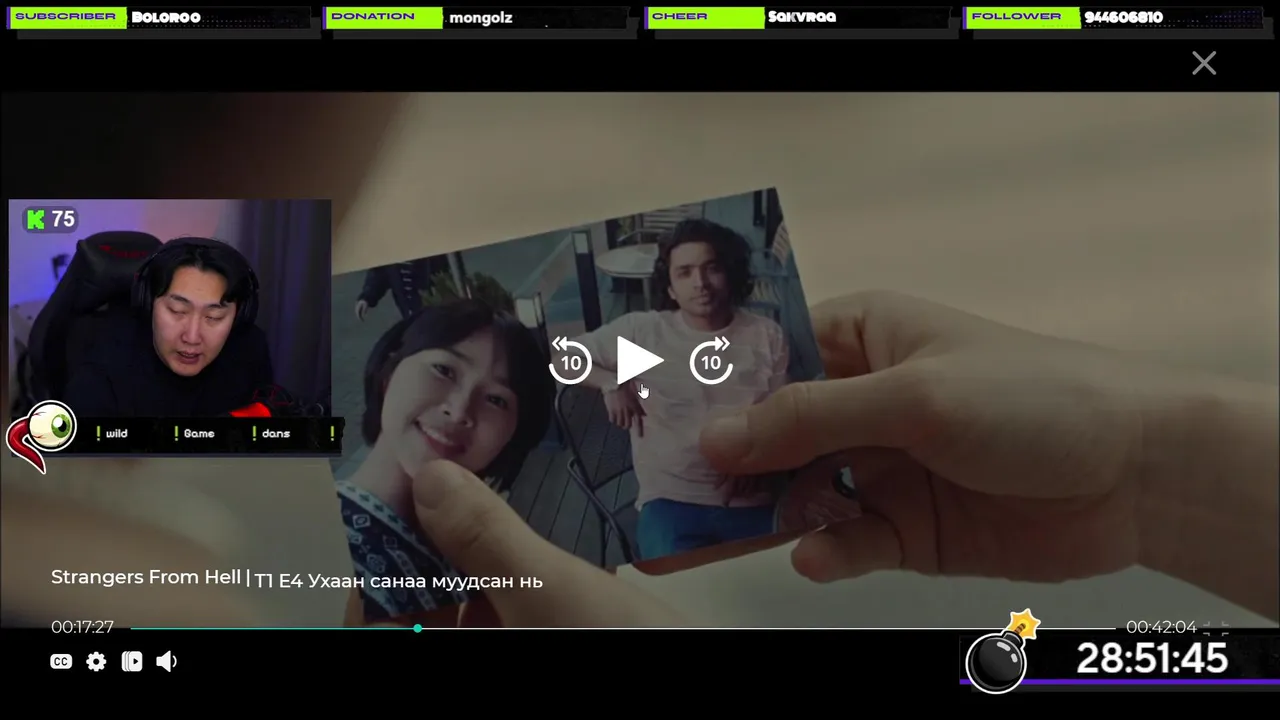Skip forward 10 seconds
Screen dimensions: 1280x720
point(711,361)
